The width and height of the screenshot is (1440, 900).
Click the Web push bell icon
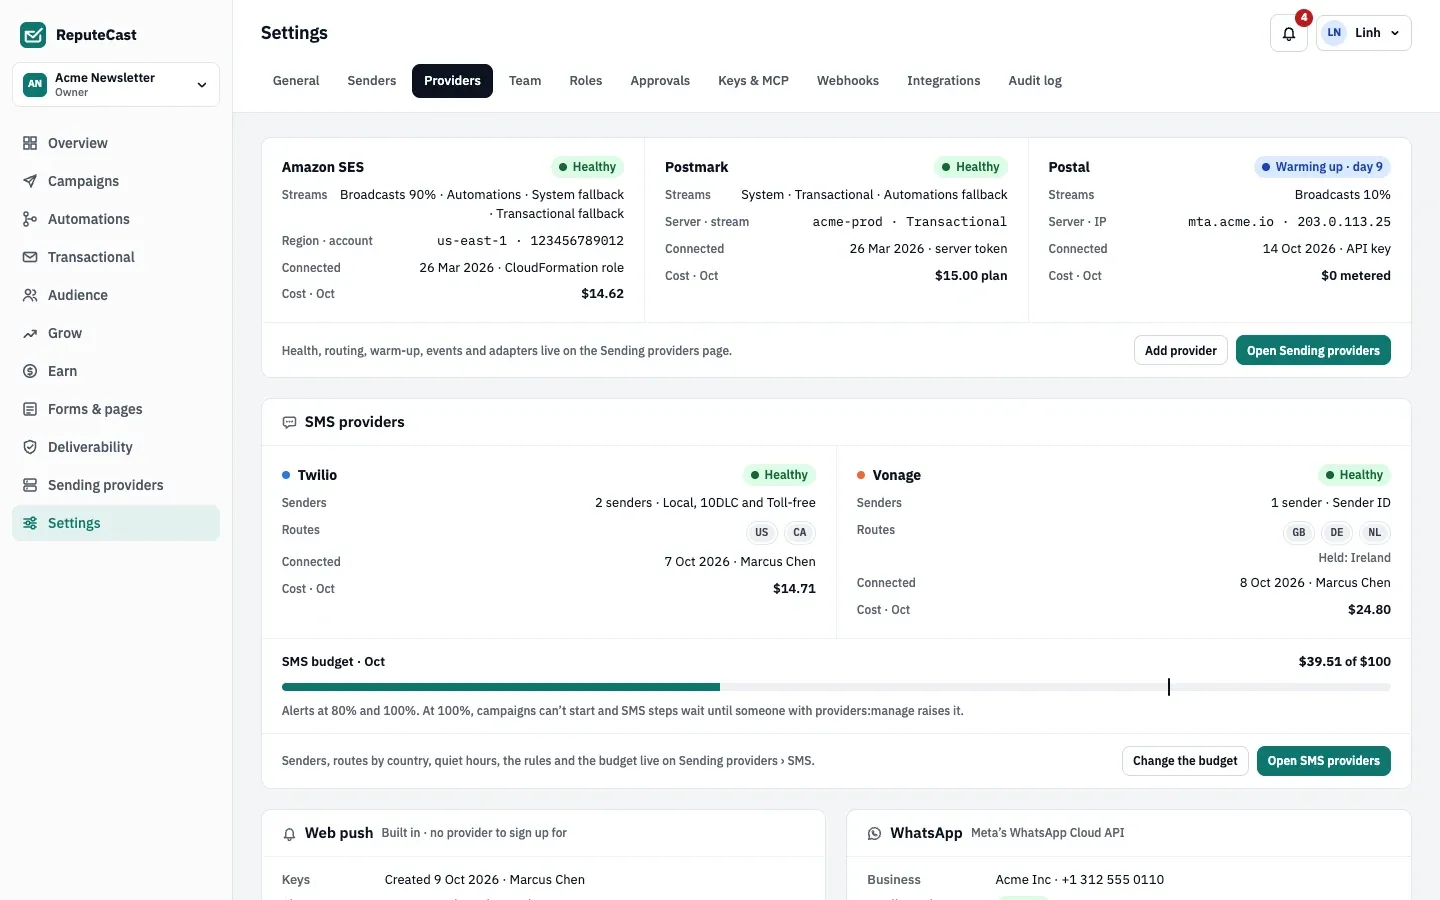(289, 834)
